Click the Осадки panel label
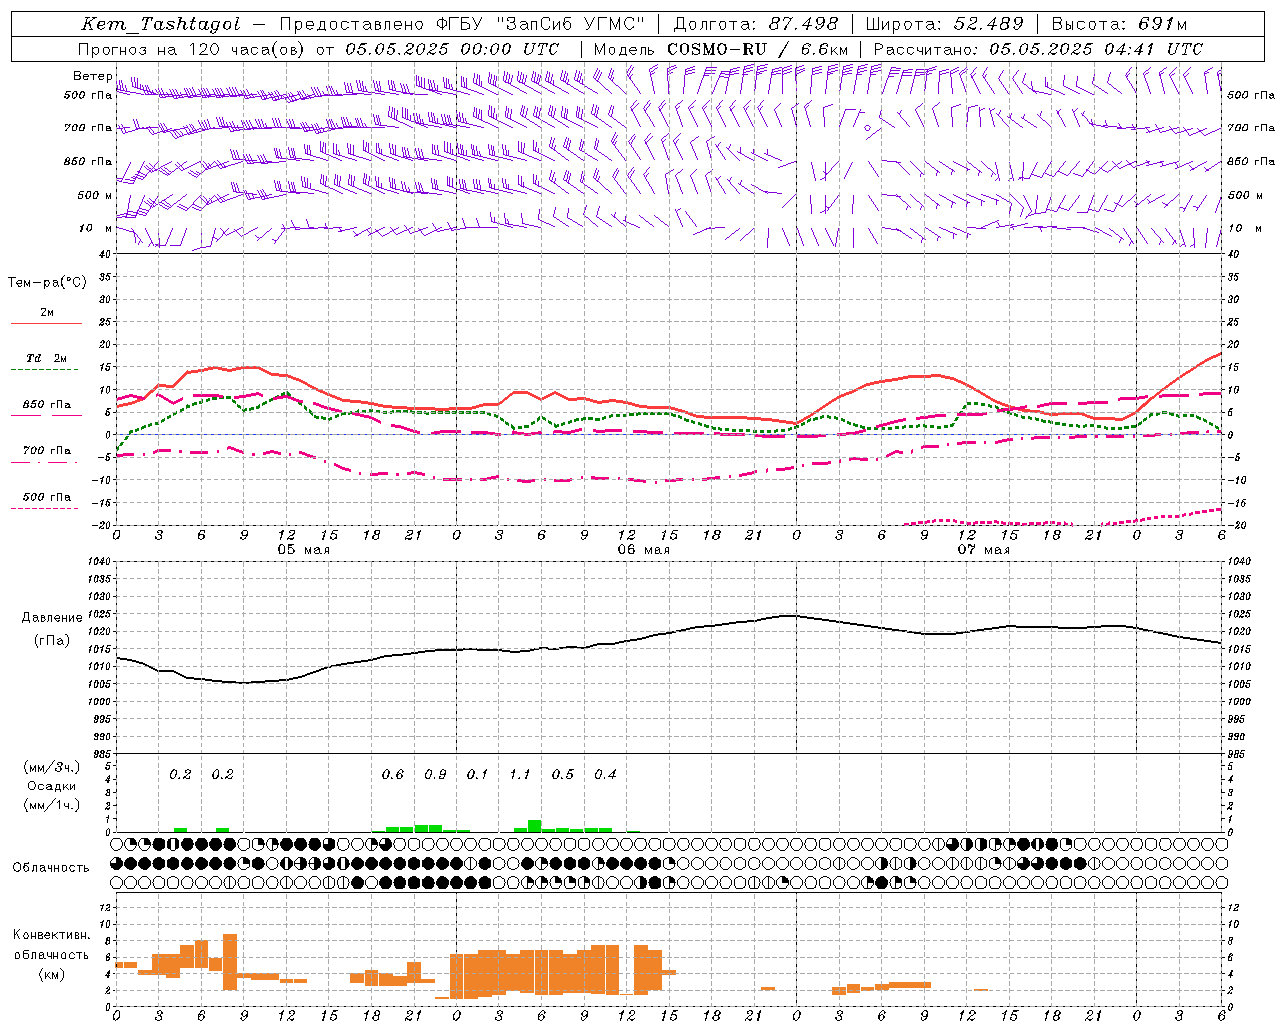The height and width of the screenshot is (1024, 1280). pos(51,786)
